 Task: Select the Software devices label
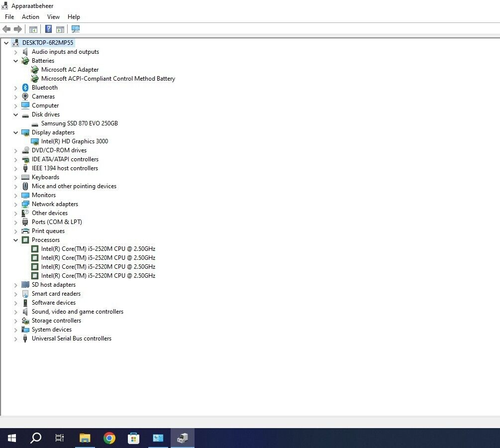click(54, 303)
